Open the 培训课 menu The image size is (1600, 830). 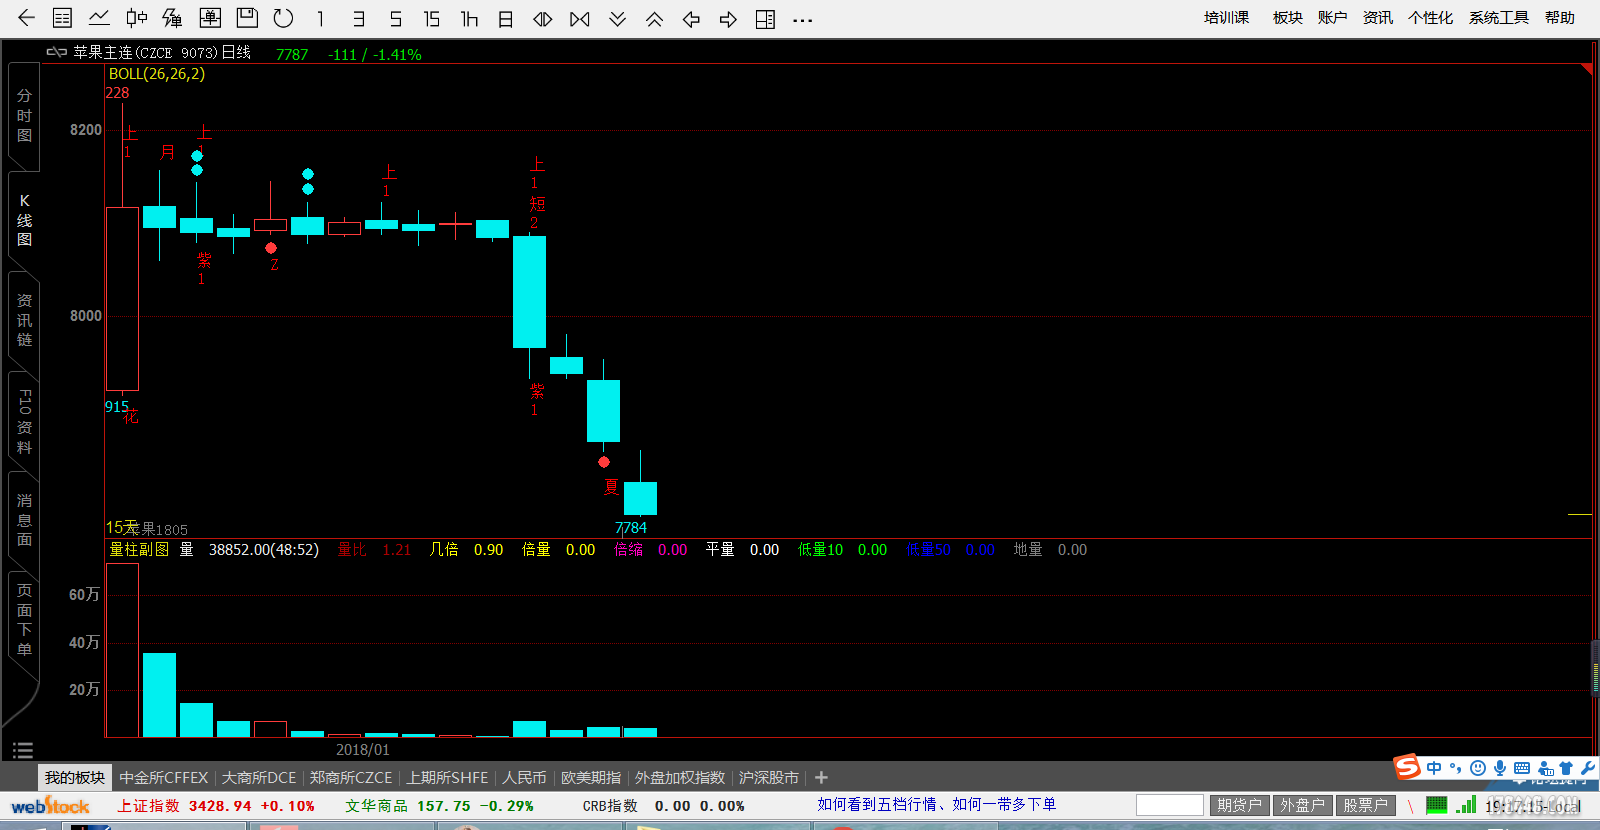pos(1227,17)
